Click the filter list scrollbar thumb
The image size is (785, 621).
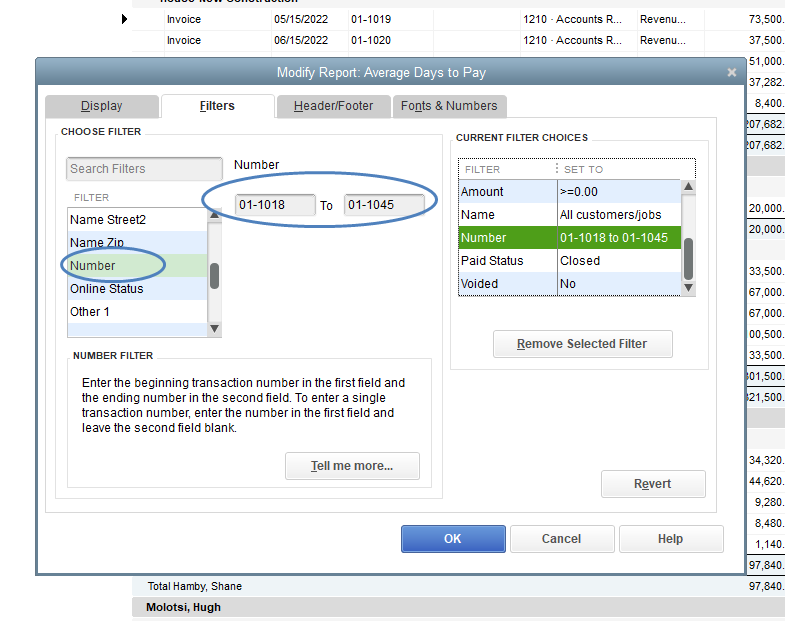point(214,276)
